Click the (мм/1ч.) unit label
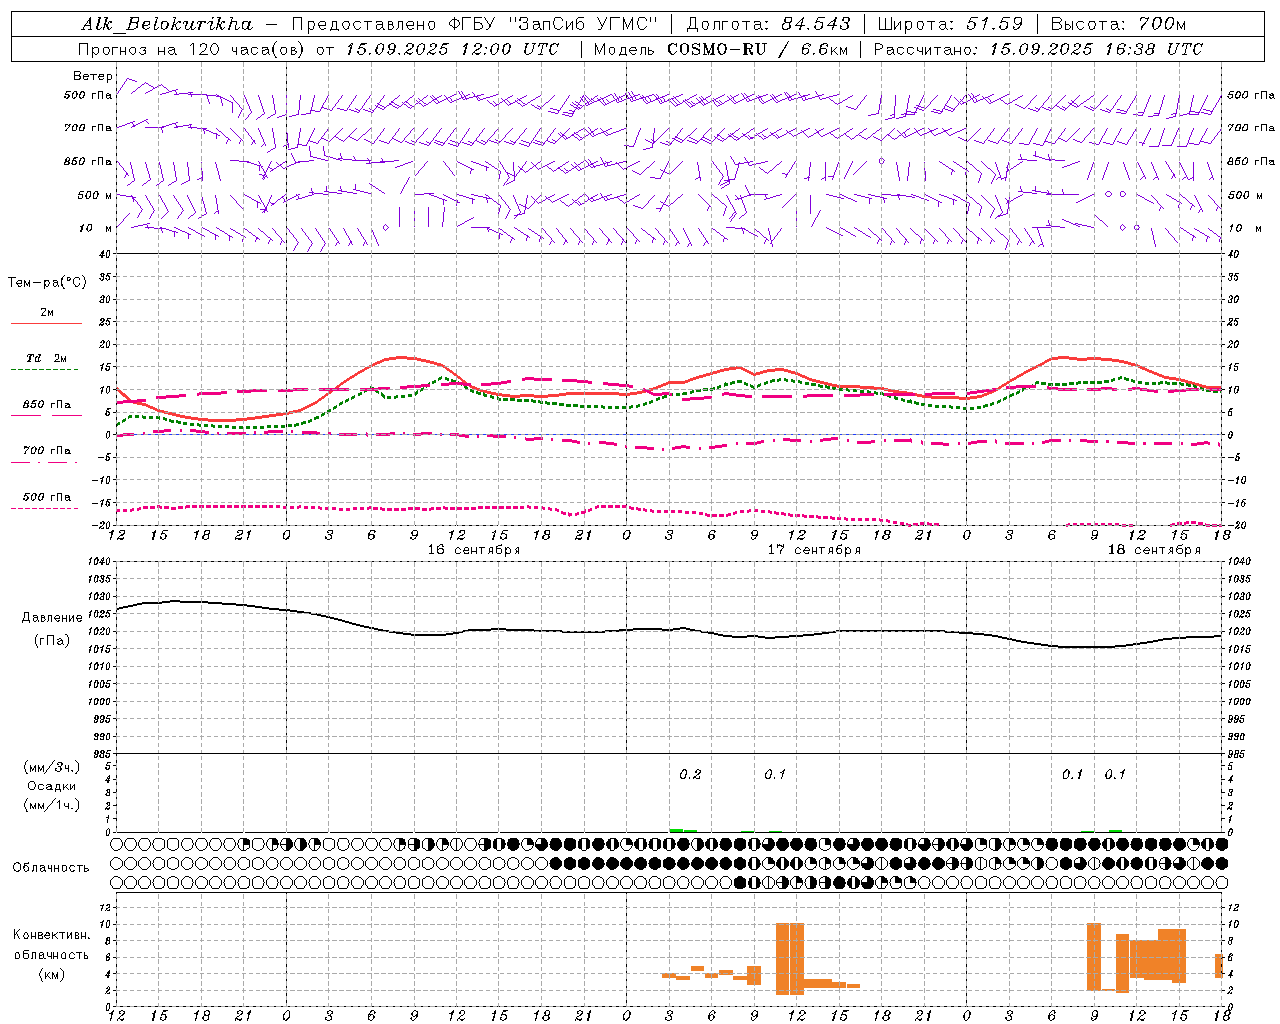This screenshot has width=1280, height=1024. pos(51,805)
